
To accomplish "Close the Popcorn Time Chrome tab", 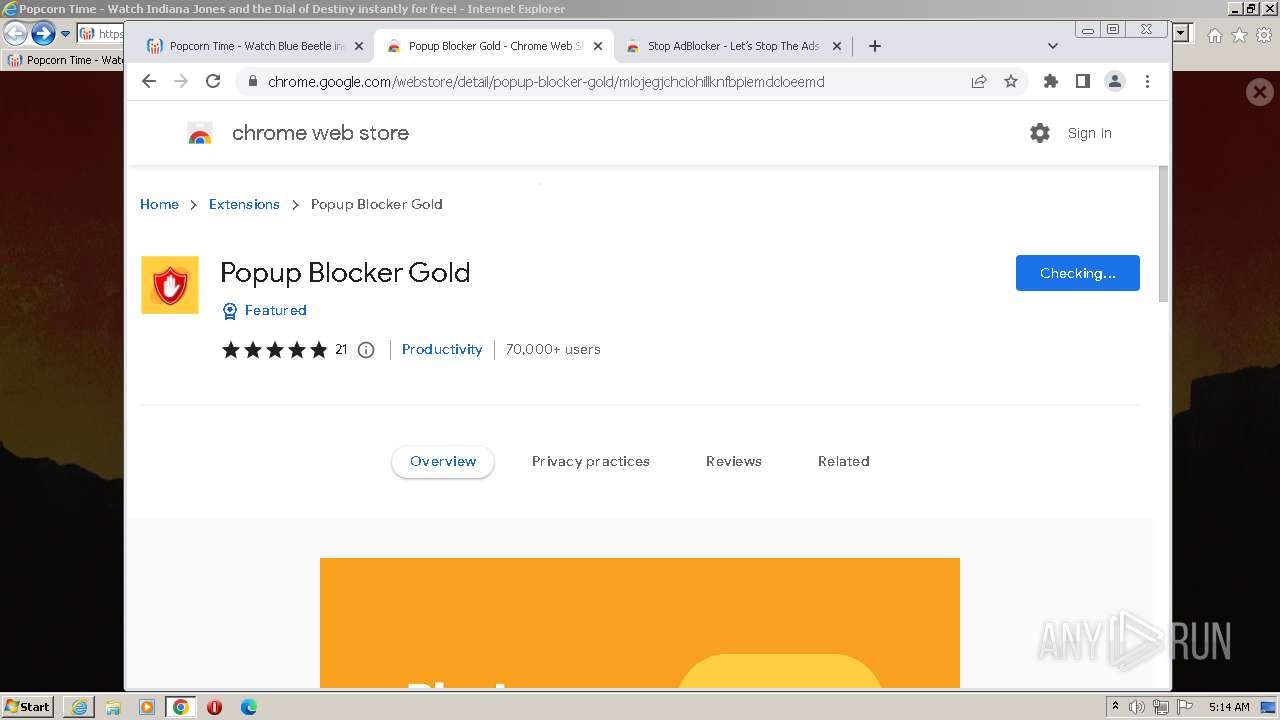I will tap(359, 46).
